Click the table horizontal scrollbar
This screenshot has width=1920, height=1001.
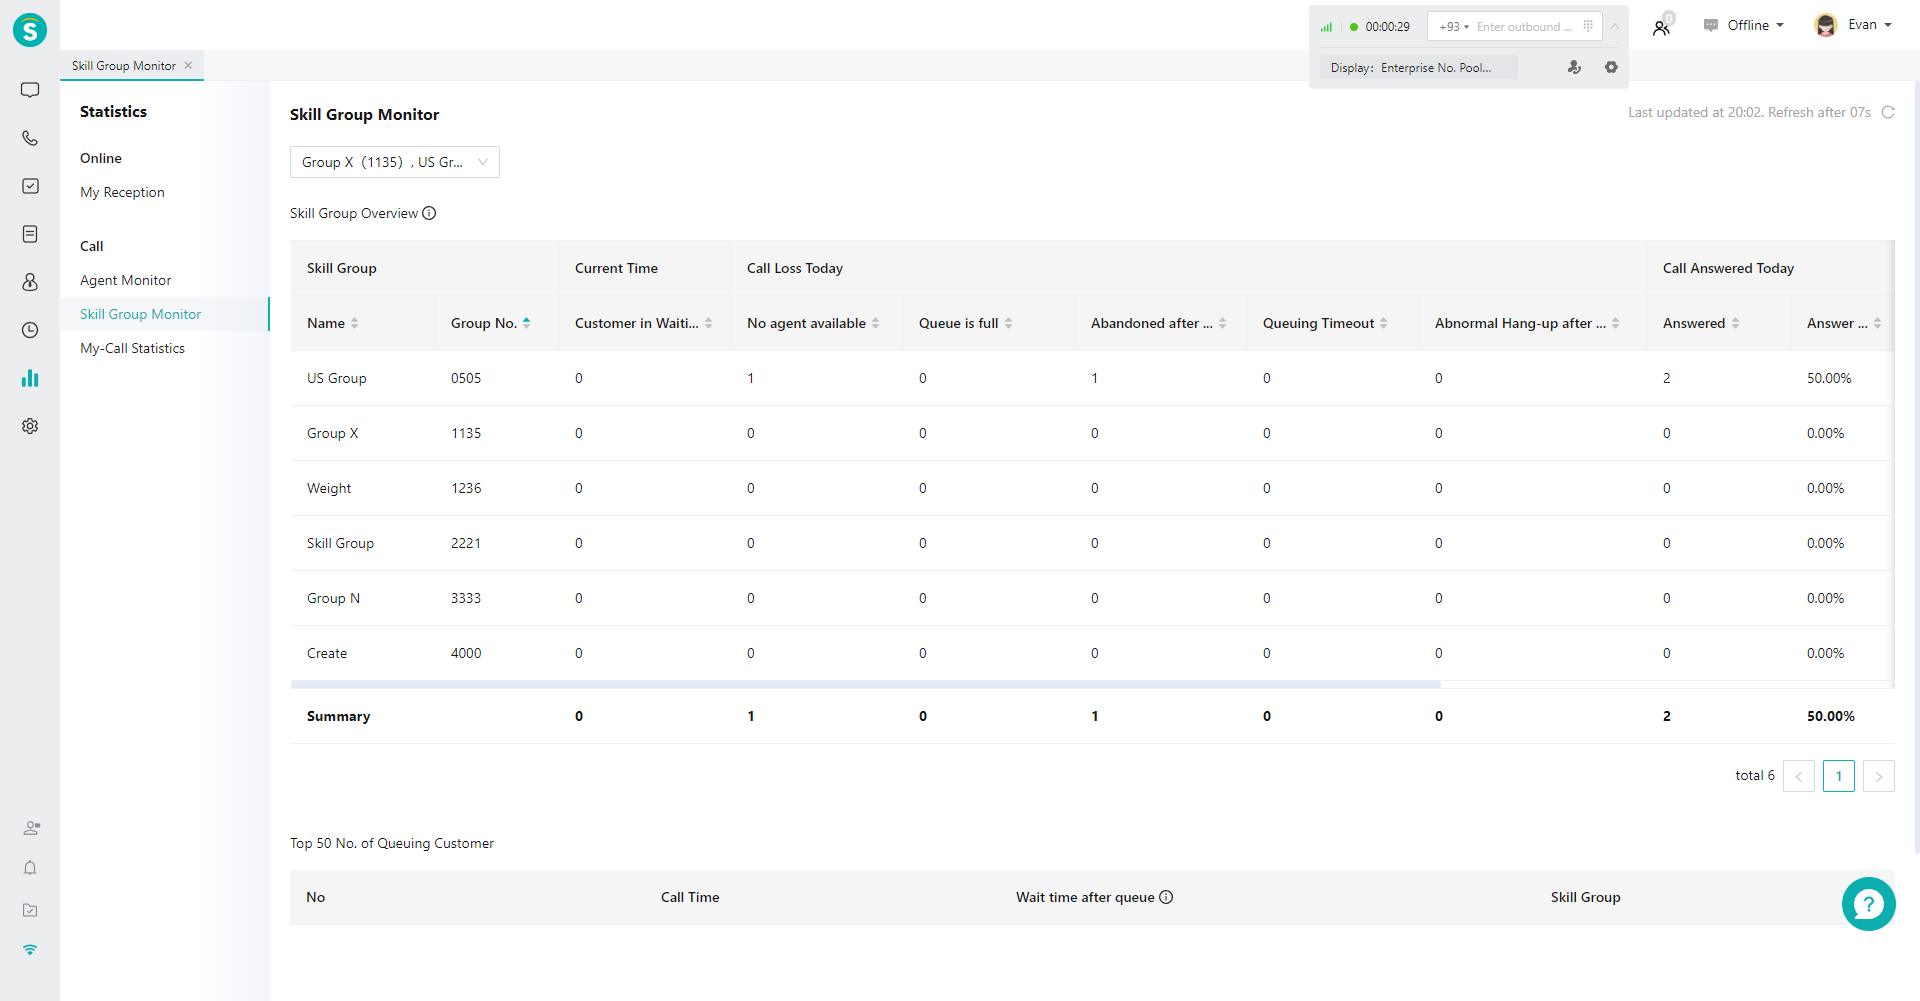pos(865,685)
